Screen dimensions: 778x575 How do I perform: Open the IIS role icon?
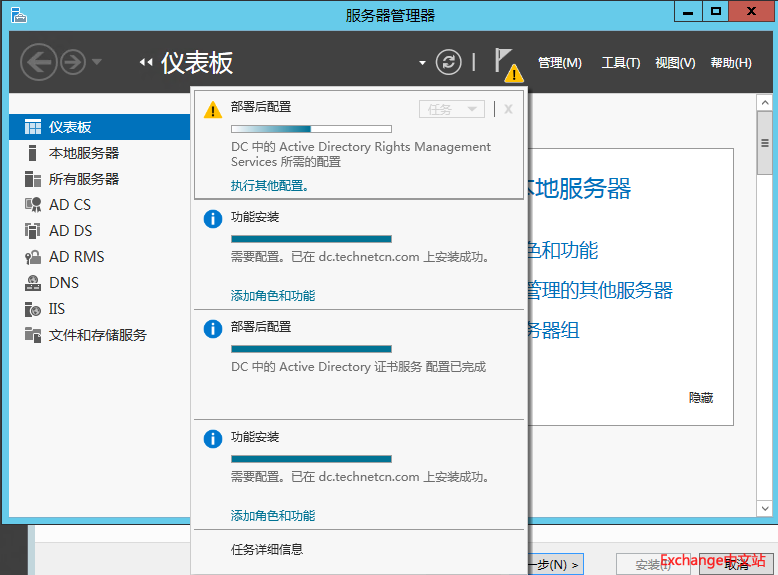click(x=32, y=309)
